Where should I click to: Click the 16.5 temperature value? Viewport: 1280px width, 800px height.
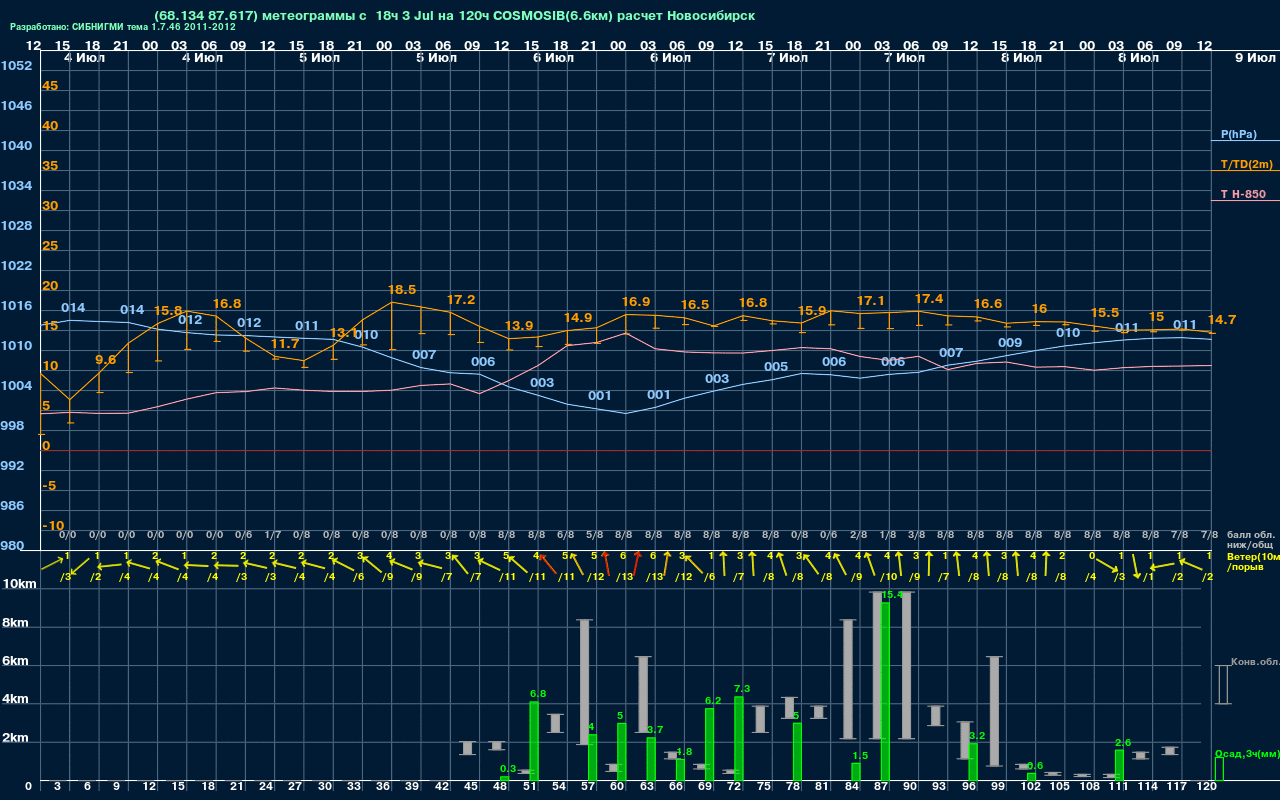[695, 305]
